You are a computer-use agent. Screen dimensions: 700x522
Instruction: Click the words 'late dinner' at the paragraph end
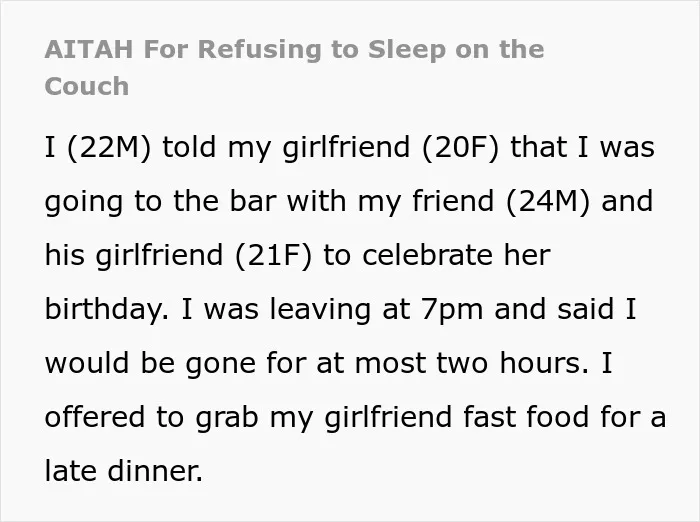(124, 471)
